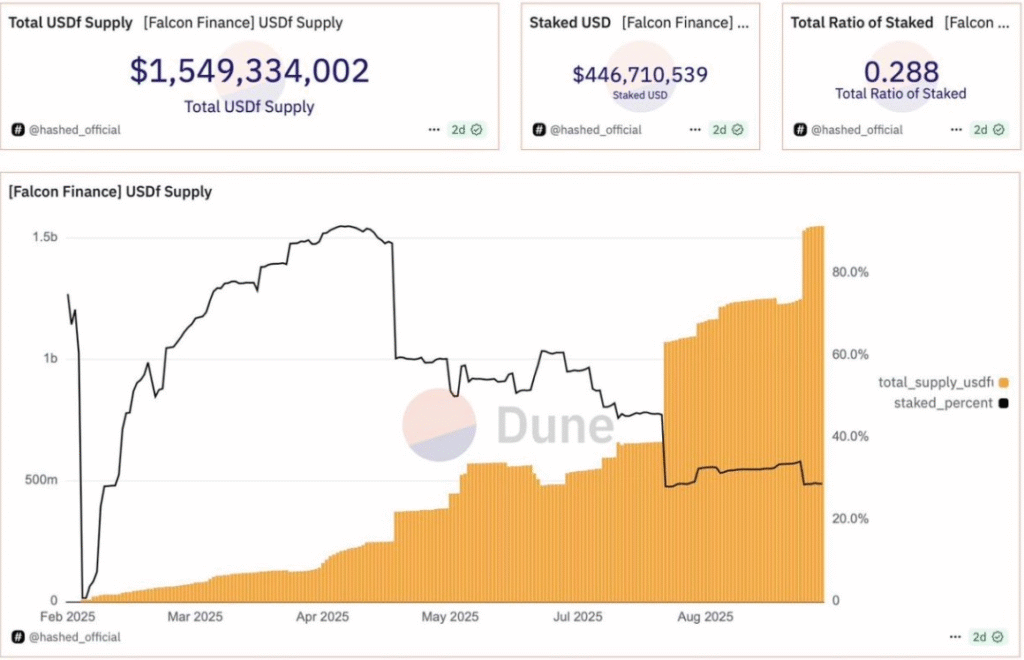Click the hash icon in the Total Ratio of Staked card
Viewport: 1024px width, 660px height.
pos(800,130)
